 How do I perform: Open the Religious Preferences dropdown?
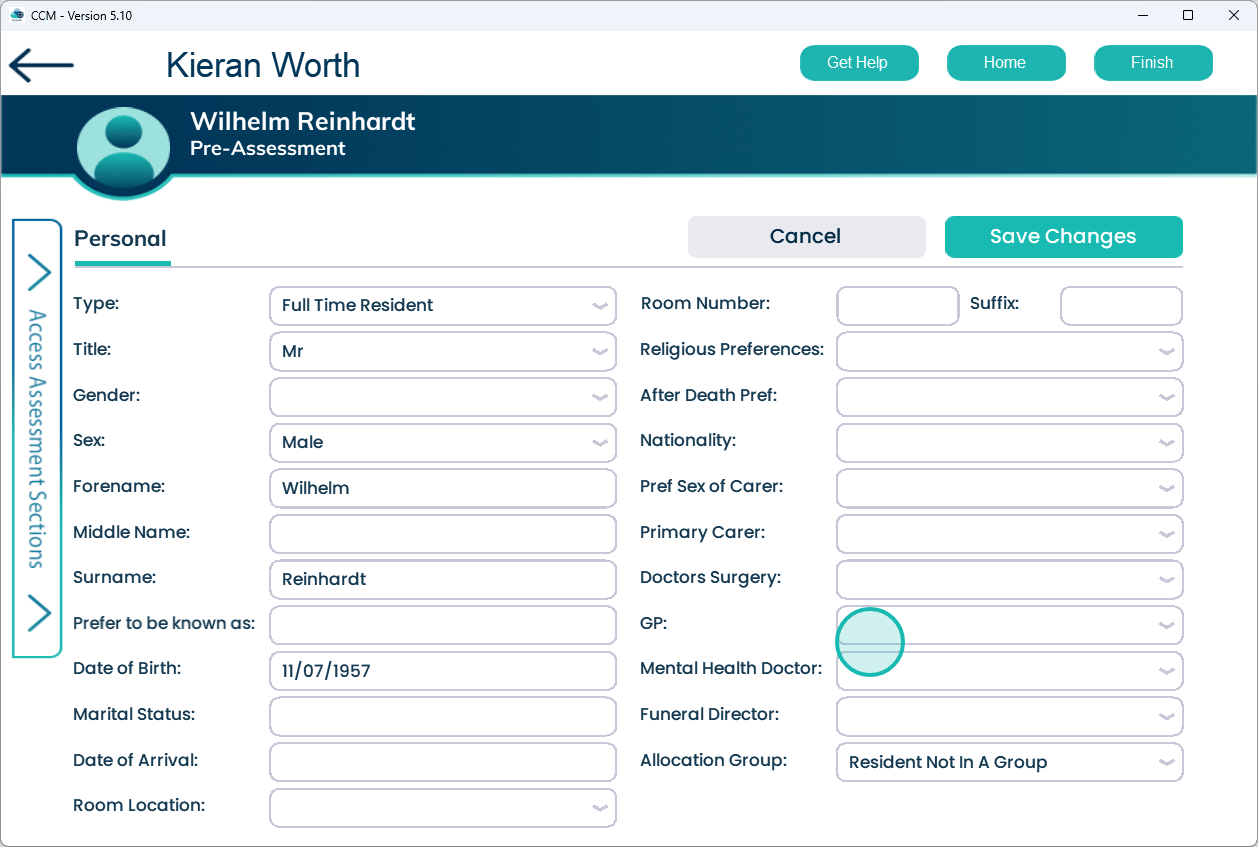click(x=1009, y=352)
